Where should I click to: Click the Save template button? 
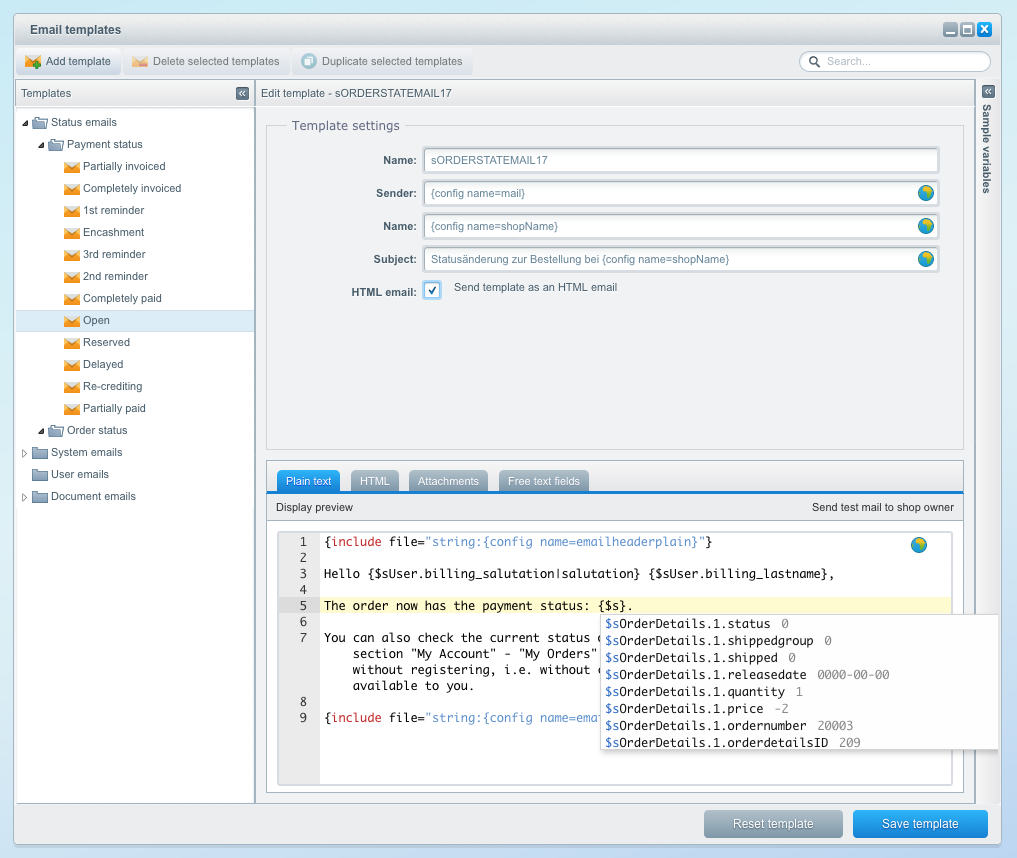[x=919, y=824]
